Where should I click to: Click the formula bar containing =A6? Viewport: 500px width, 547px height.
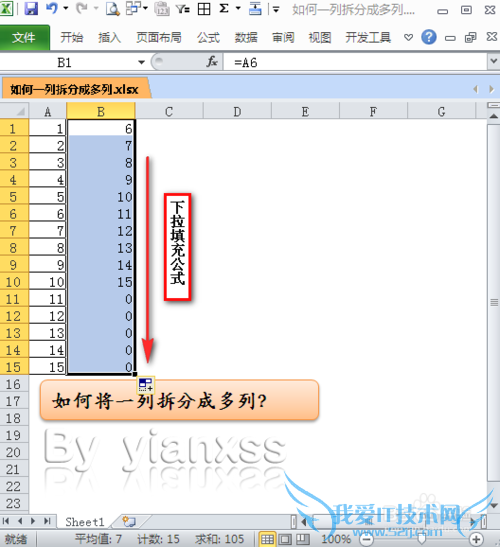click(x=355, y=63)
